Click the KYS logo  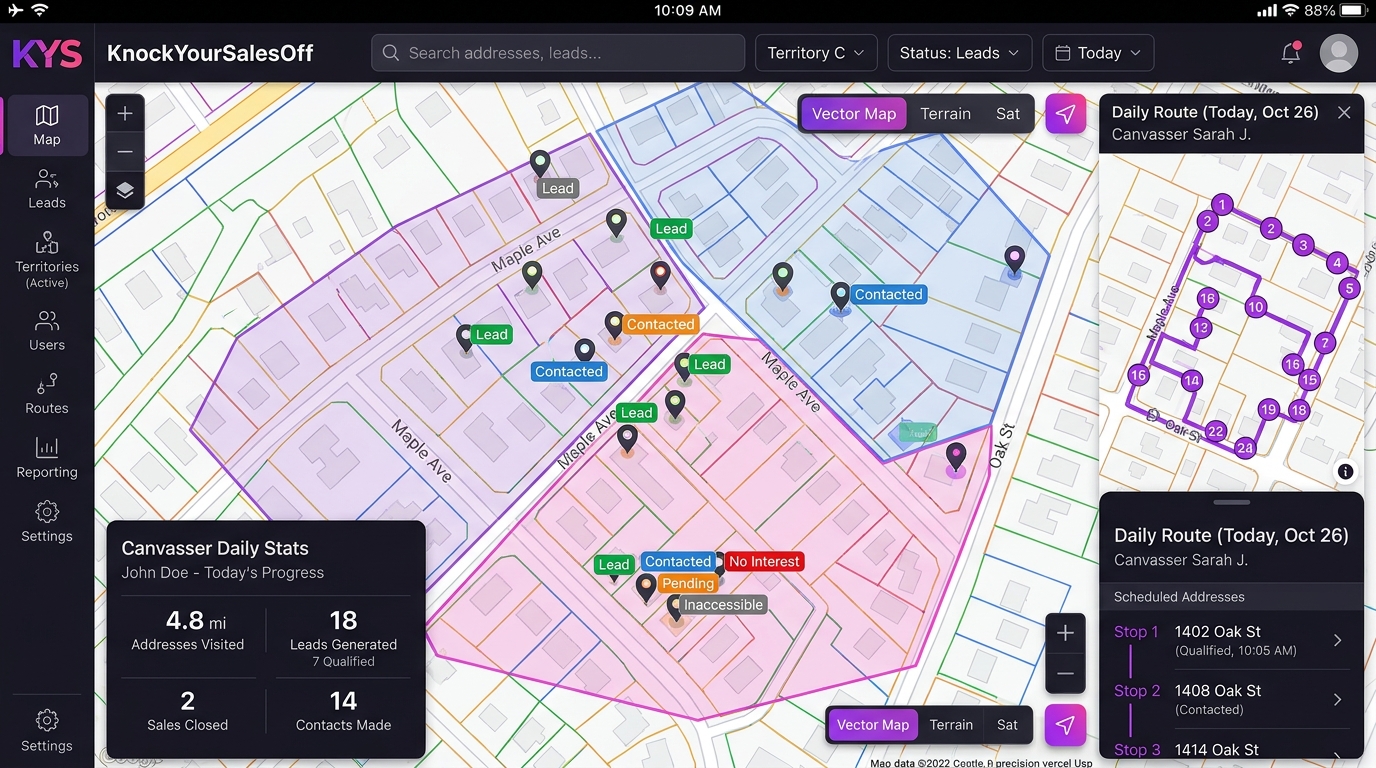47,53
